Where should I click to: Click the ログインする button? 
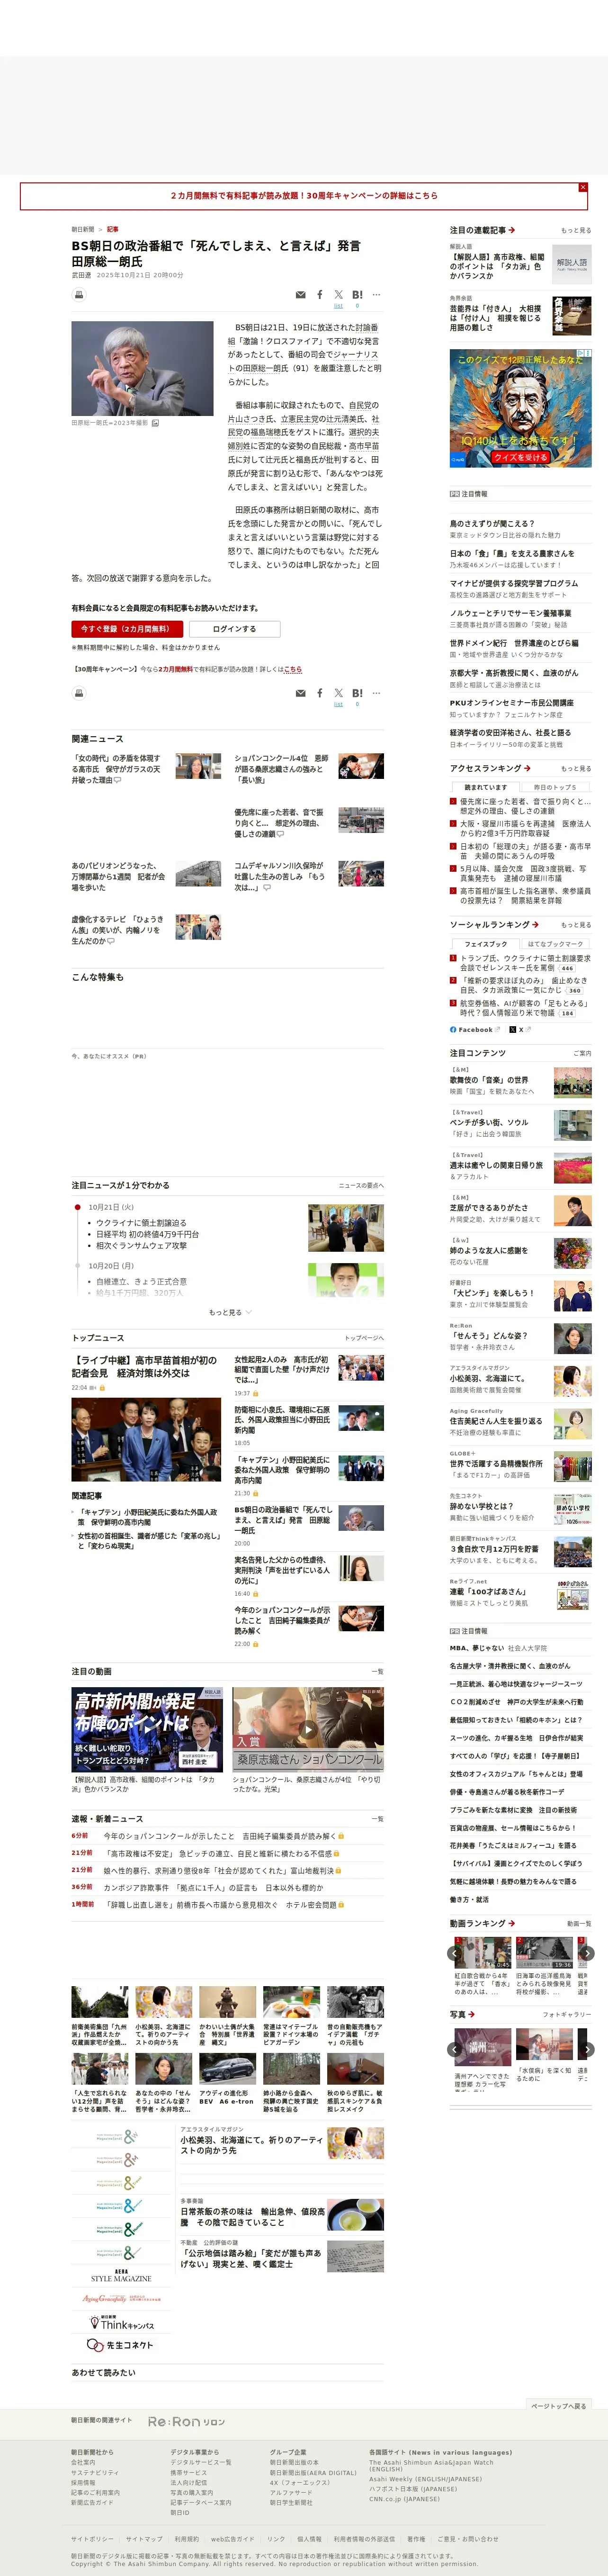(x=234, y=629)
